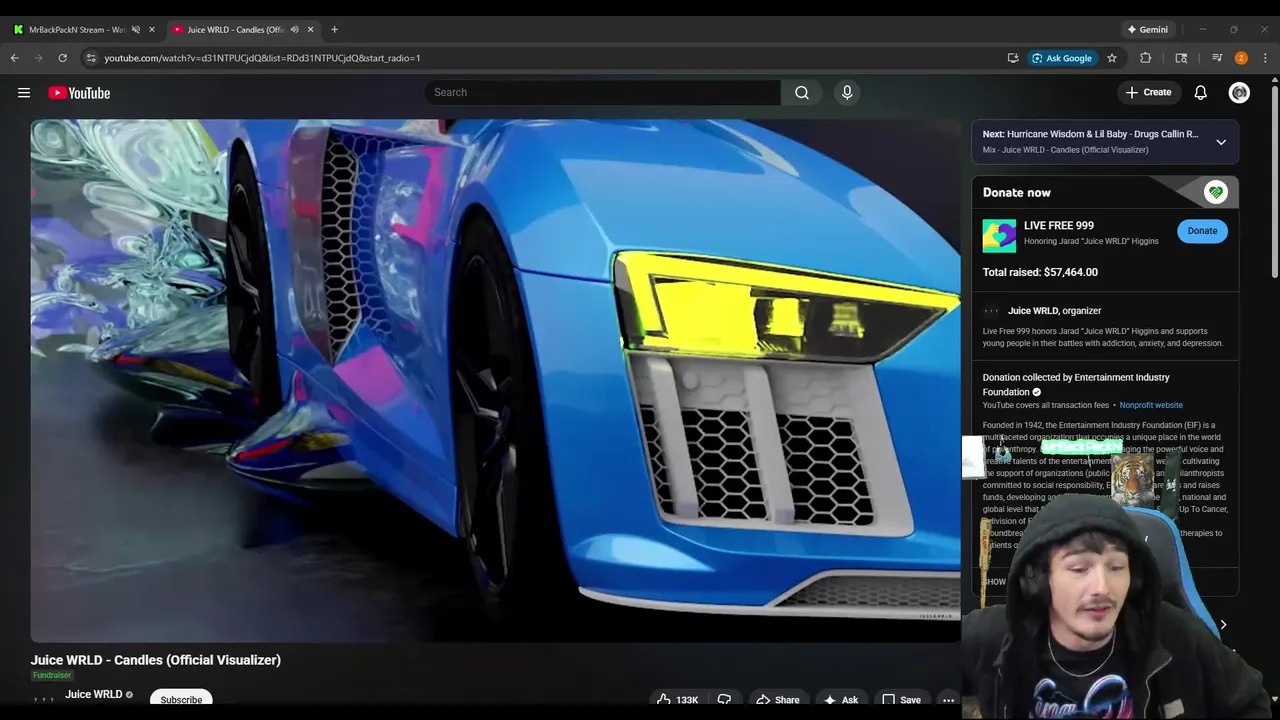Screen dimensions: 1280x720
Task: Open YouTube notifications bell
Action: point(1201,93)
